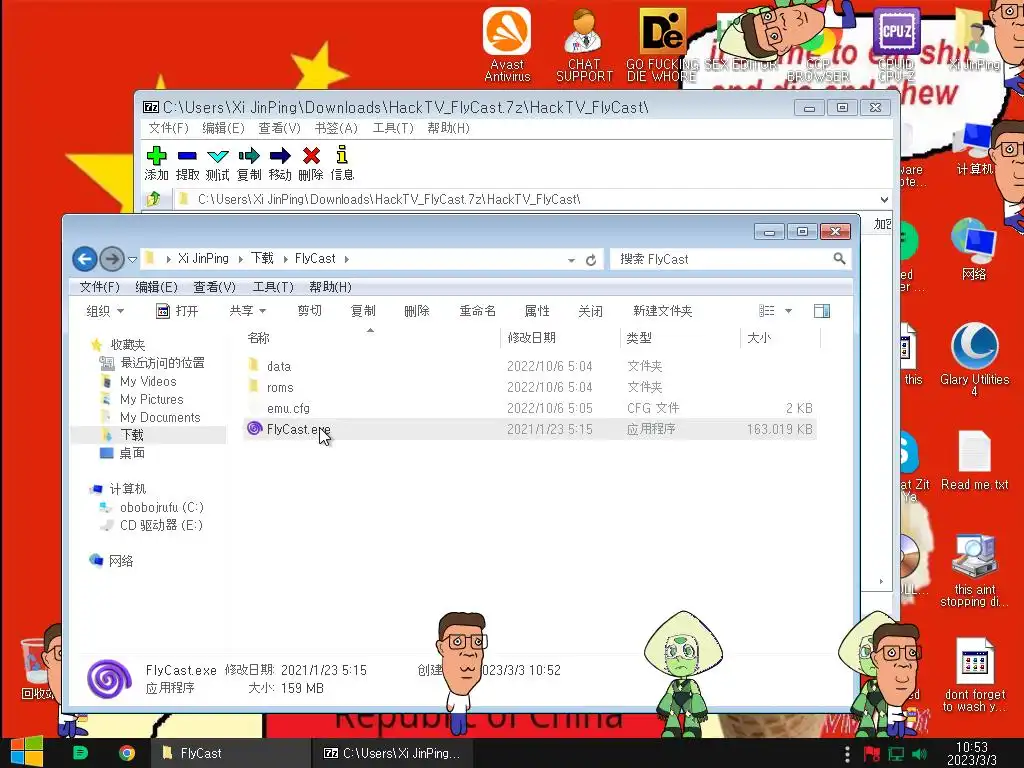The width and height of the screenshot is (1024, 768).
Task: Click 属性 in Explorer toolbar
Action: pos(537,311)
